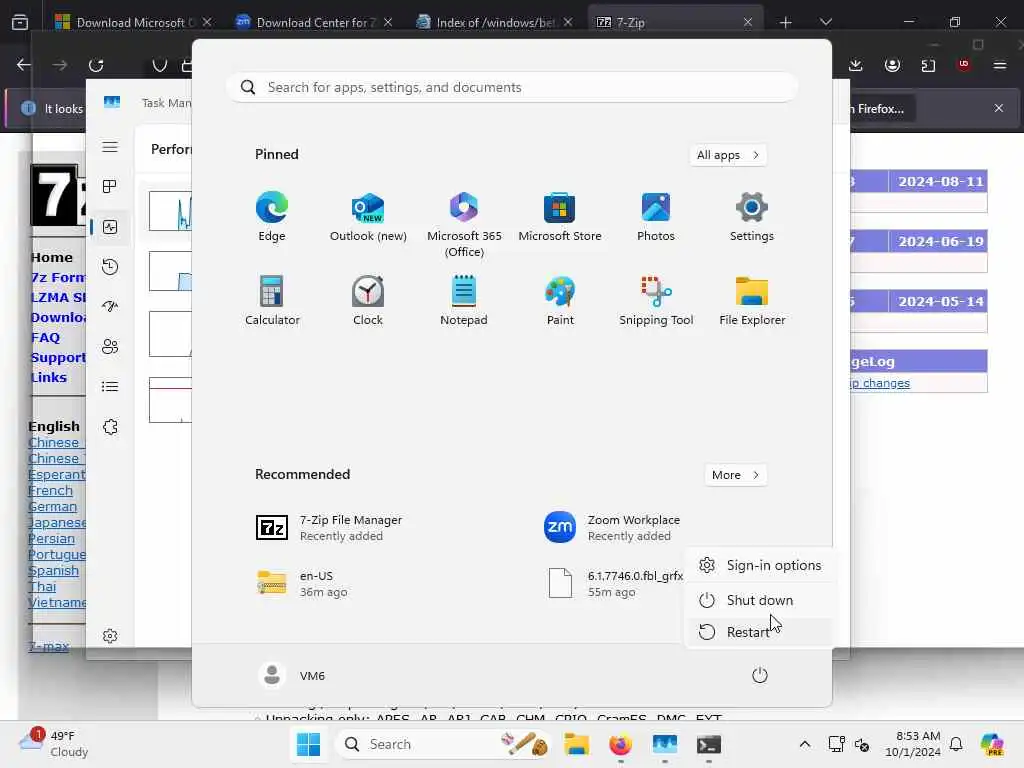1024x768 pixels.
Task: Open the Persian language link
Action: (x=52, y=539)
